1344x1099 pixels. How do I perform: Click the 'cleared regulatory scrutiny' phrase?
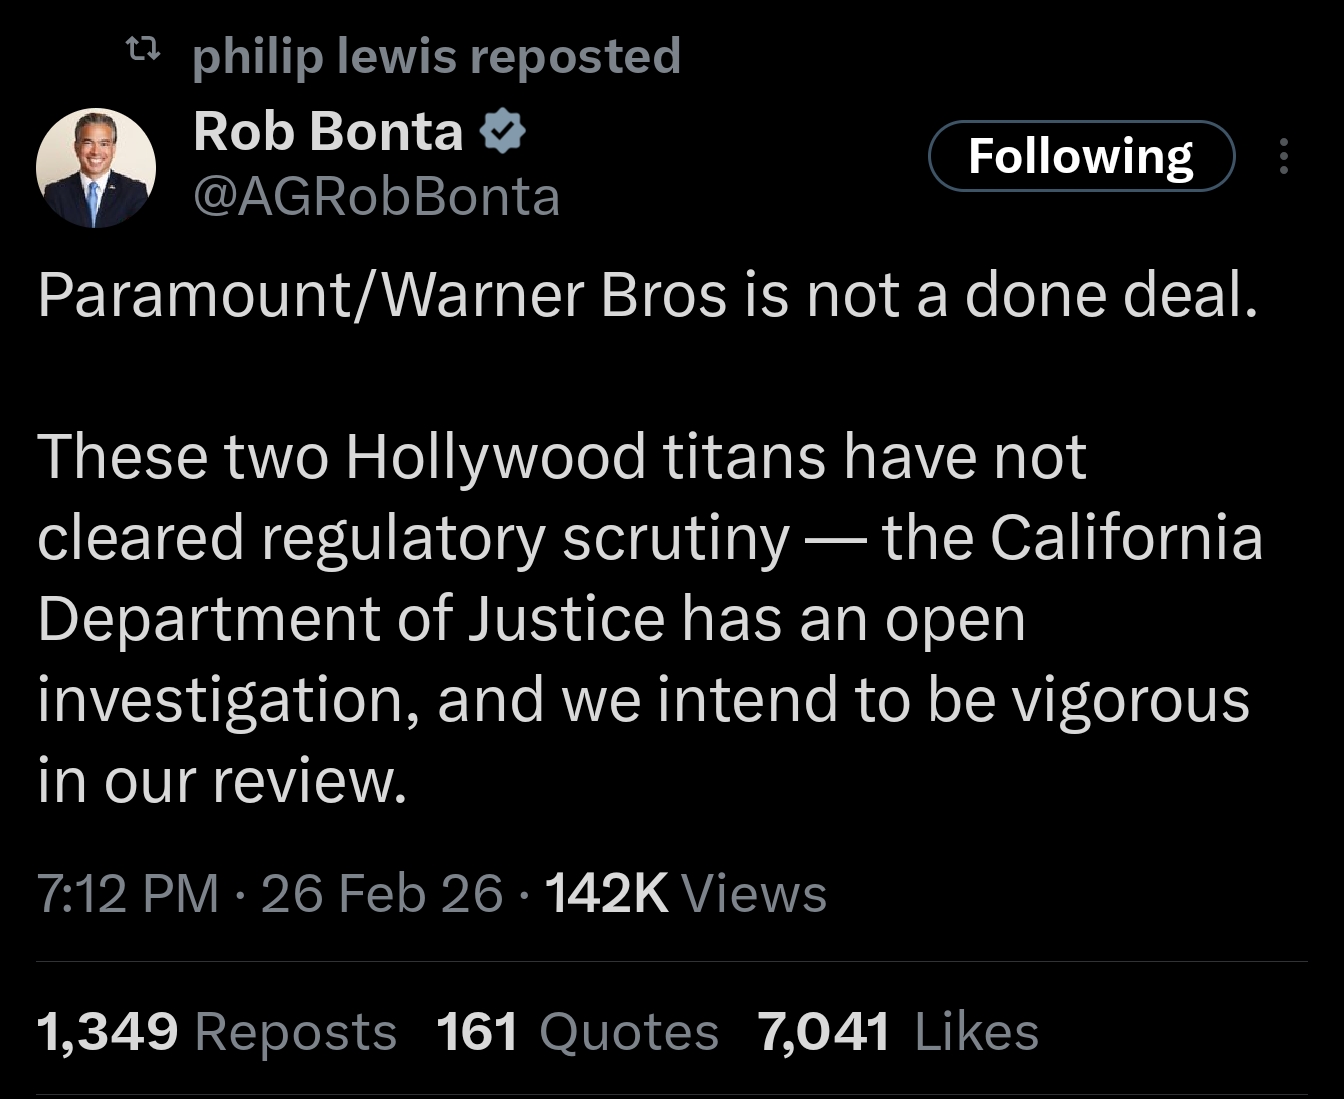click(x=413, y=538)
